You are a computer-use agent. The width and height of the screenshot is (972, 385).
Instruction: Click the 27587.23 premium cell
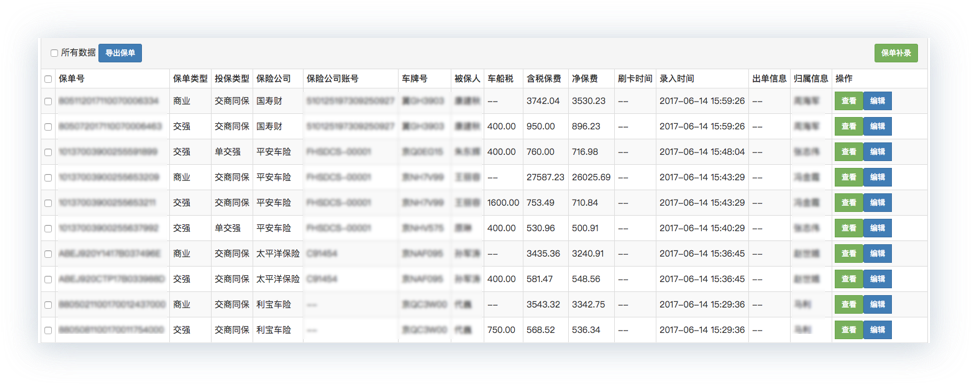[x=546, y=177]
